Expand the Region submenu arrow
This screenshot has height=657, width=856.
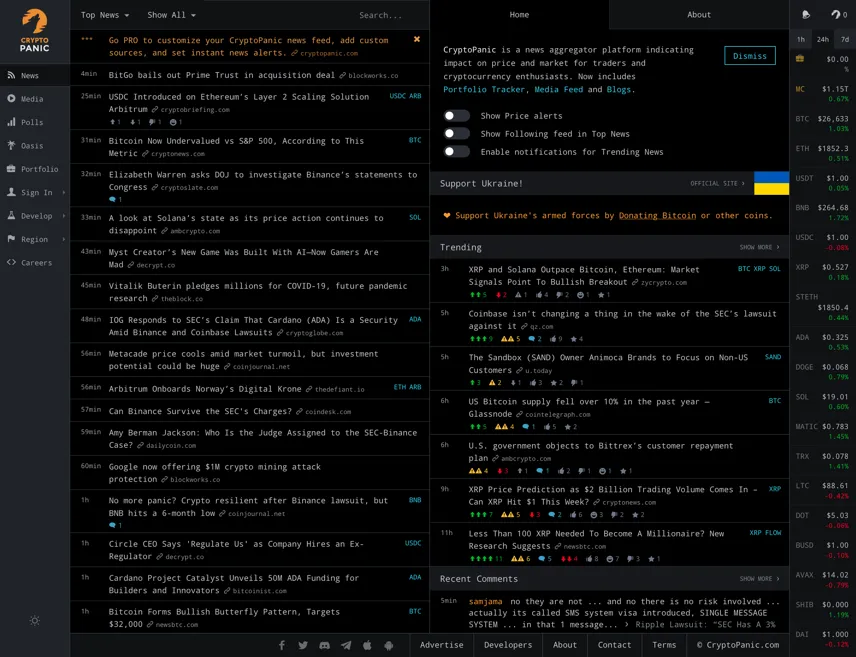[x=64, y=239]
